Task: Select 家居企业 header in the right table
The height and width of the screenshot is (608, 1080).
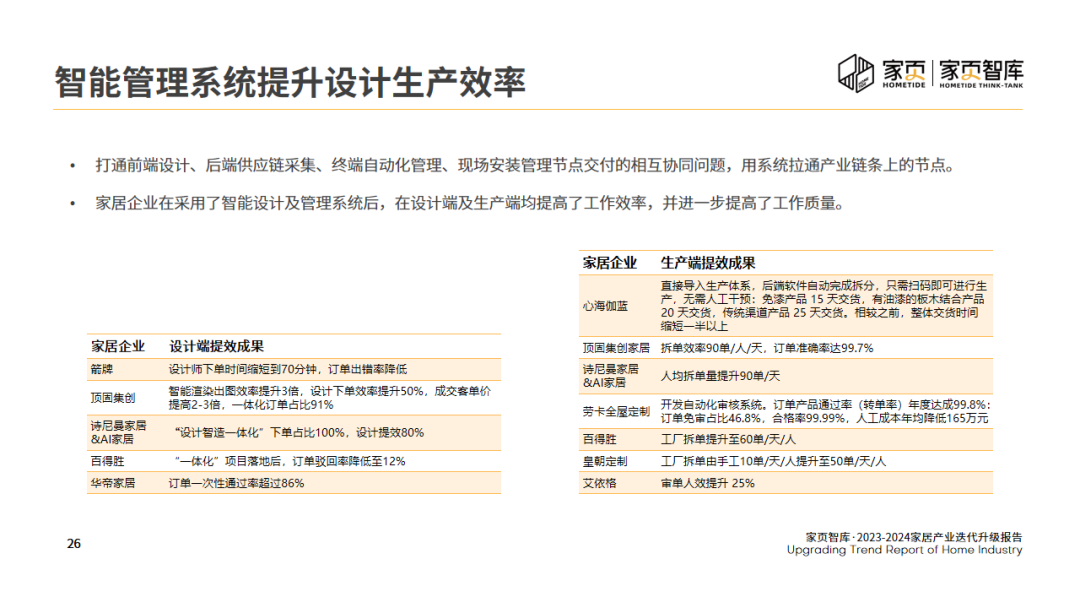Action: click(610, 263)
